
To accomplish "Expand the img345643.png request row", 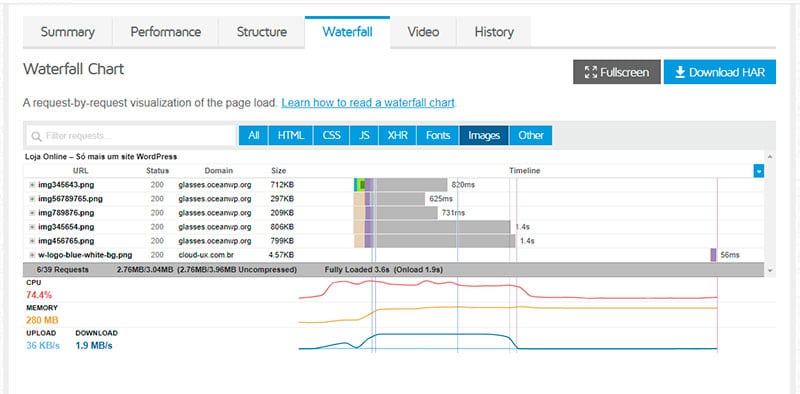I will click(x=32, y=185).
